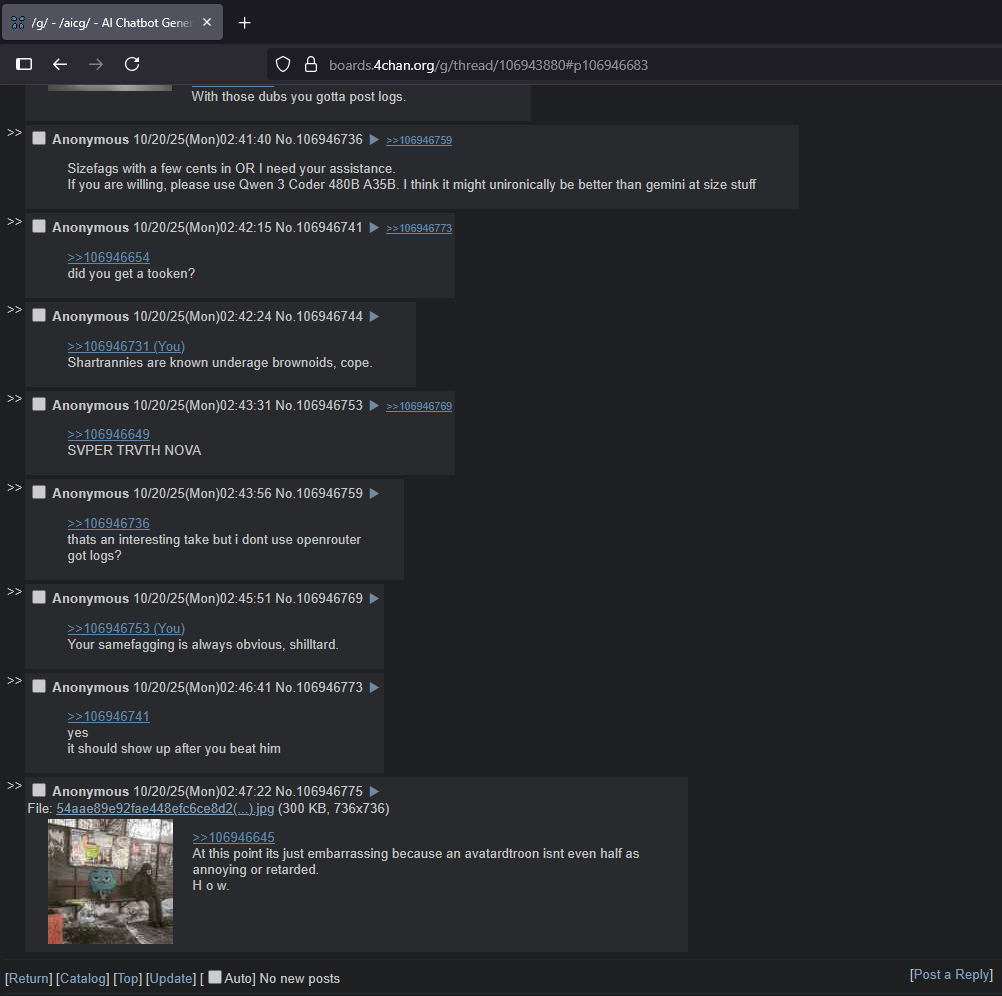1002x996 pixels.
Task: Check the box for post No.106946759
Action: click(x=39, y=492)
